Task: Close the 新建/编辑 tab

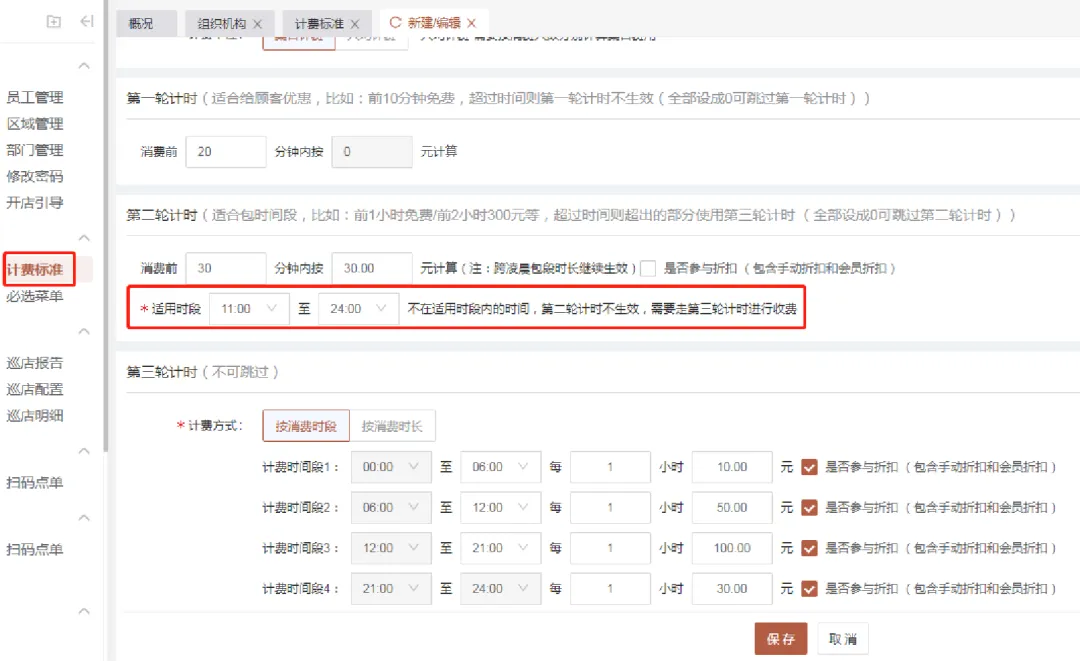Action: tap(472, 22)
